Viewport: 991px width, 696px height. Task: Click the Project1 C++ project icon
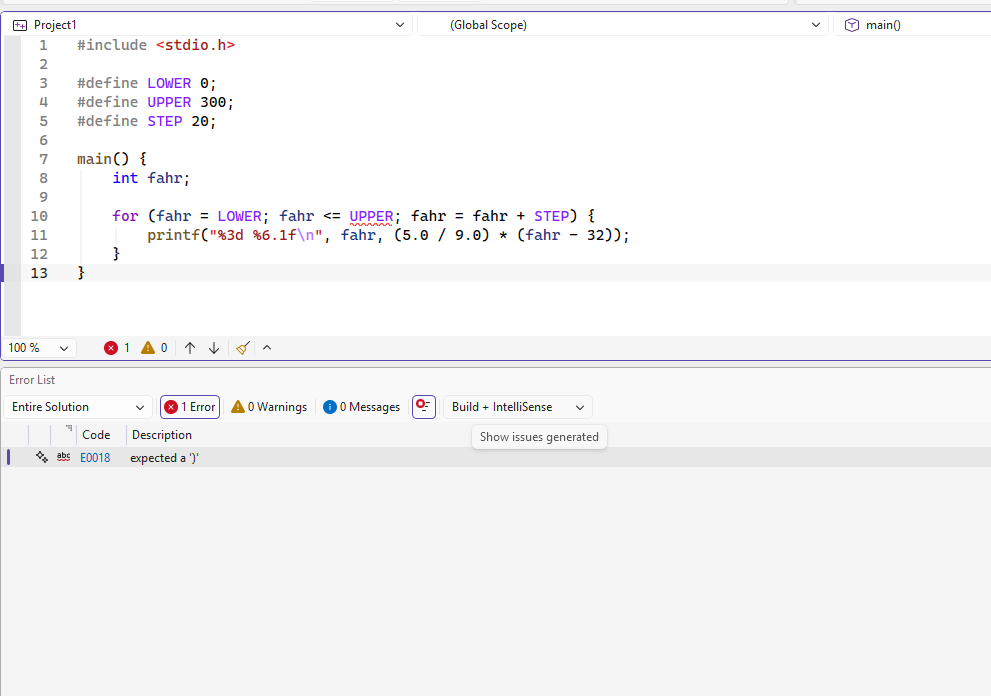point(20,25)
